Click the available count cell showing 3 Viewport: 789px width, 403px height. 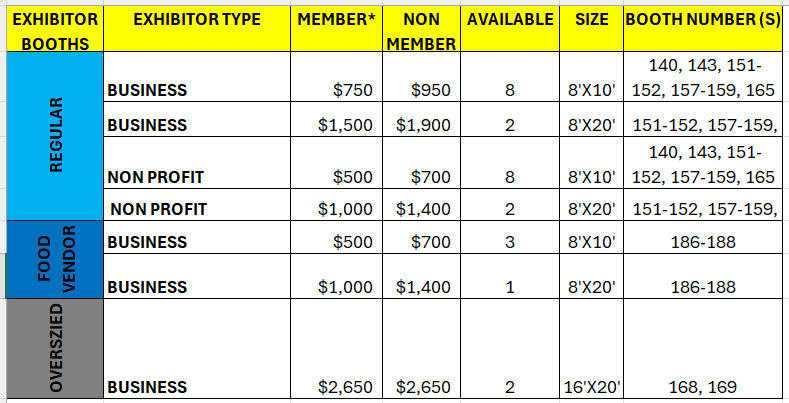(510, 237)
